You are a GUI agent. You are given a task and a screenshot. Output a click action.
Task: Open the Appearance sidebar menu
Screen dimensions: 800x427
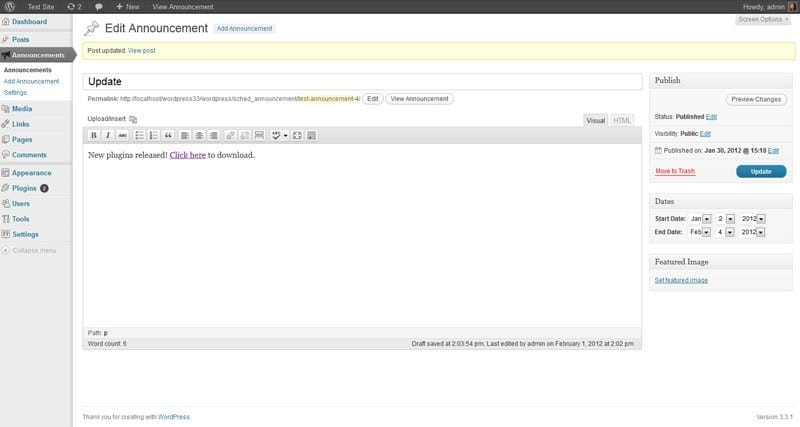(x=32, y=173)
